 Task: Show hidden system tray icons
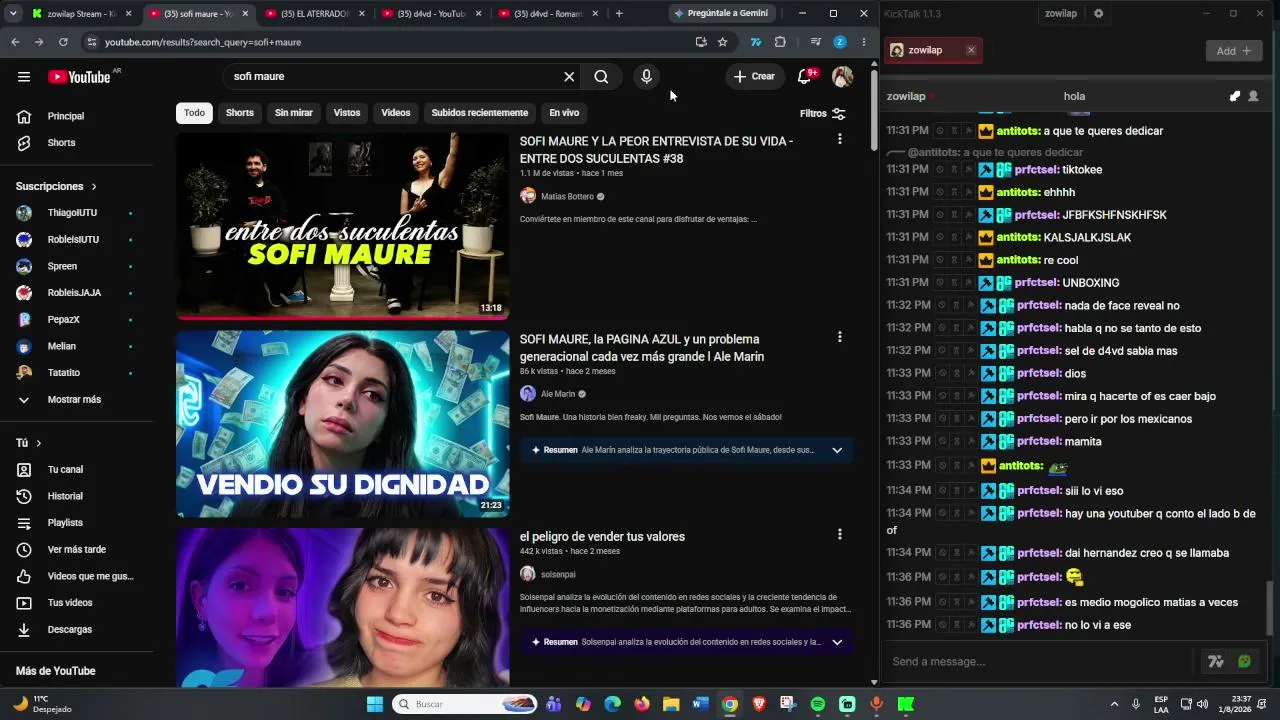coord(1115,704)
